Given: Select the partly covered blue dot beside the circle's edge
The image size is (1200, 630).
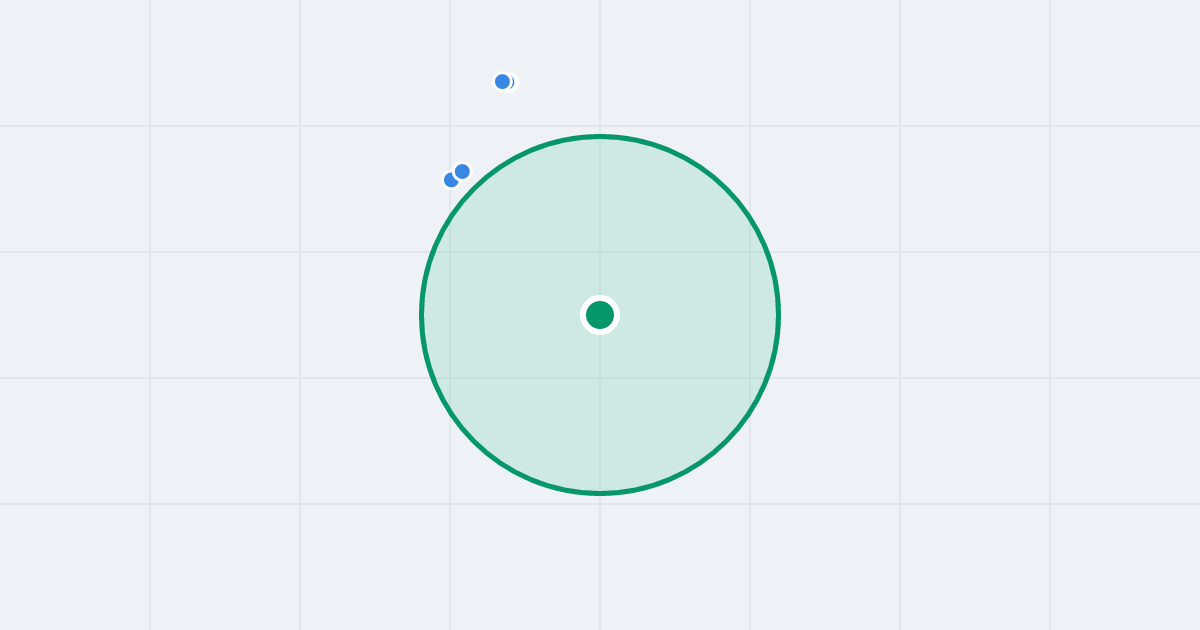Looking at the screenshot, I should 450,181.
